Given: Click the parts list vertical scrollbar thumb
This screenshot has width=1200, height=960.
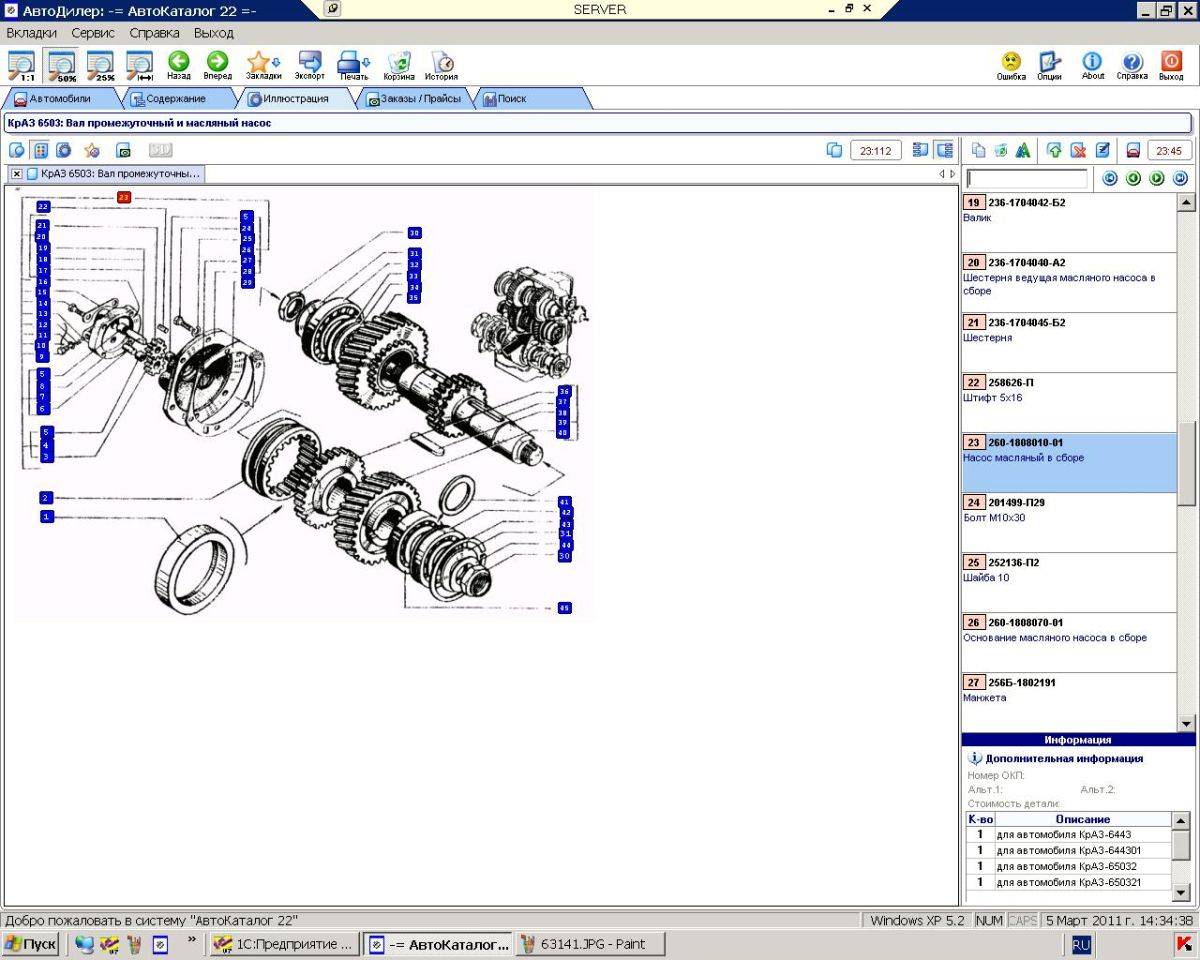Looking at the screenshot, I should tap(1187, 463).
